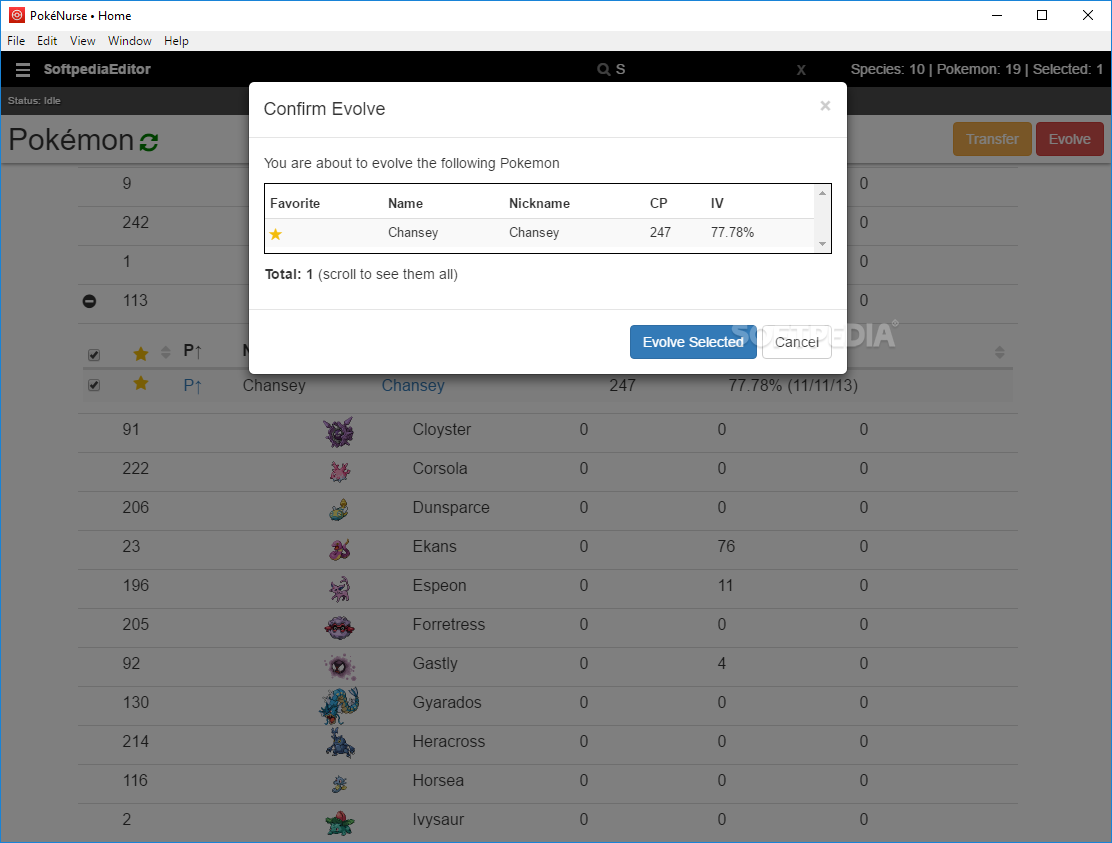The width and height of the screenshot is (1112, 843).
Task: Click the Nickname column header in the dialog
Action: tap(539, 203)
